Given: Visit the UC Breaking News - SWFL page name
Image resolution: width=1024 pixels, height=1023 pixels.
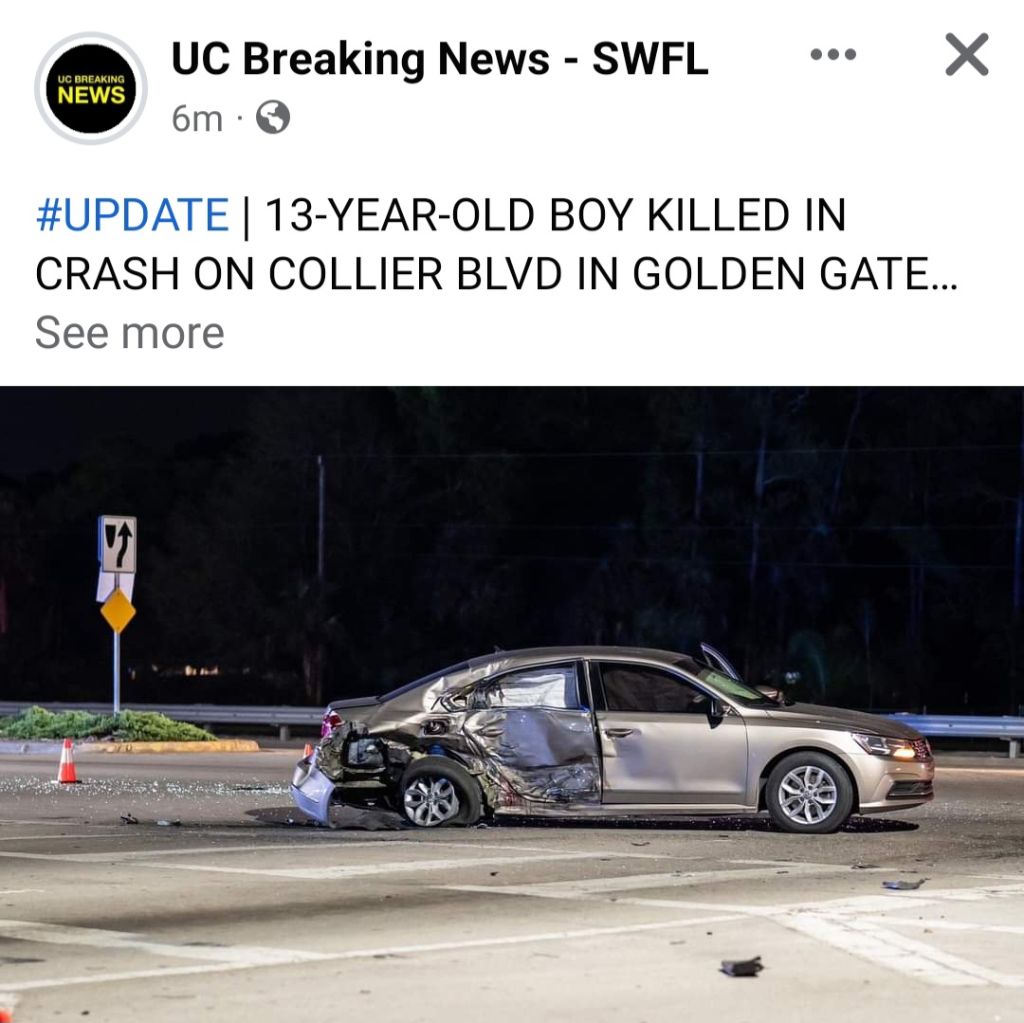Looking at the screenshot, I should (x=440, y=59).
